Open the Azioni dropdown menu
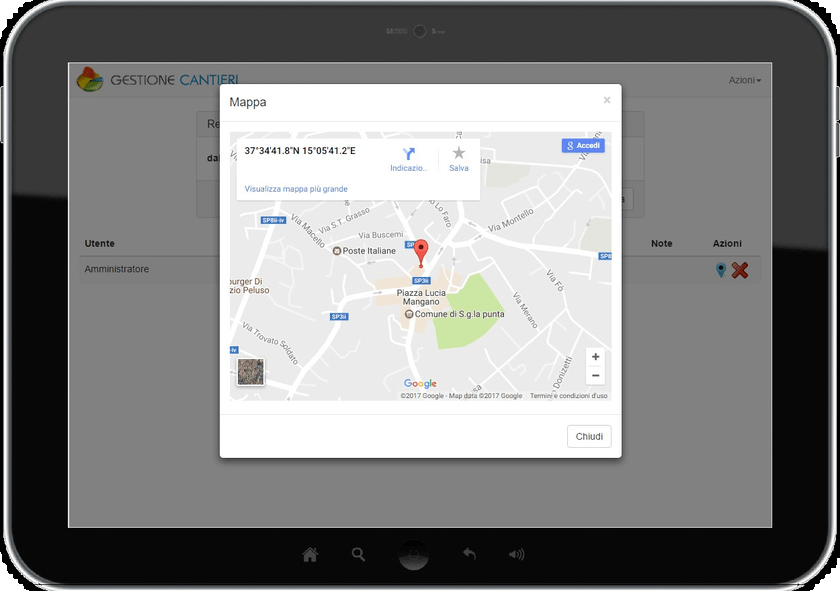 744,80
